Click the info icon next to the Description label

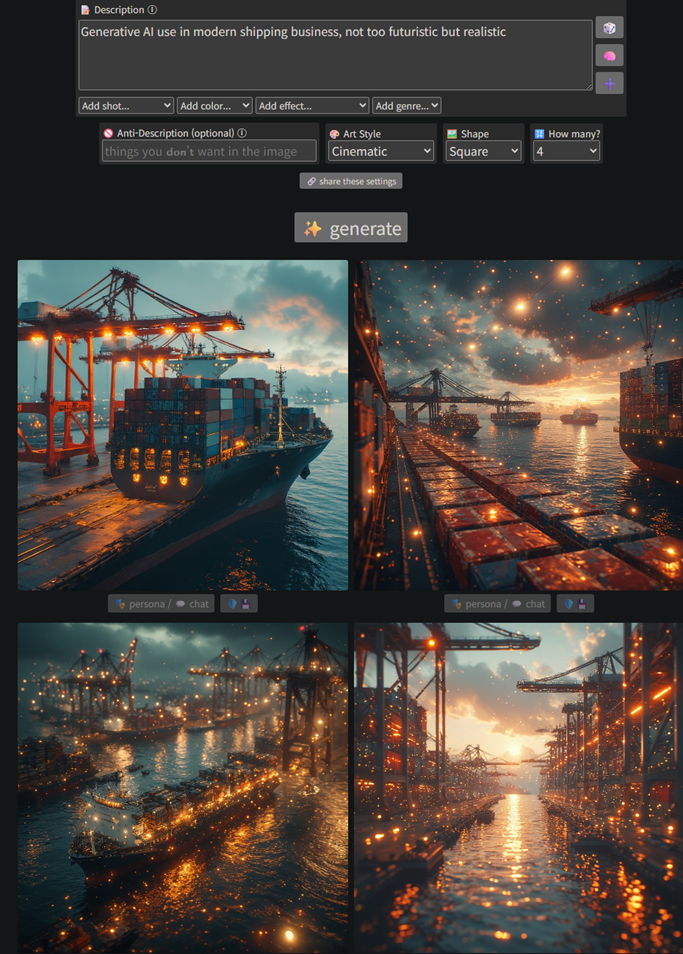click(x=152, y=10)
